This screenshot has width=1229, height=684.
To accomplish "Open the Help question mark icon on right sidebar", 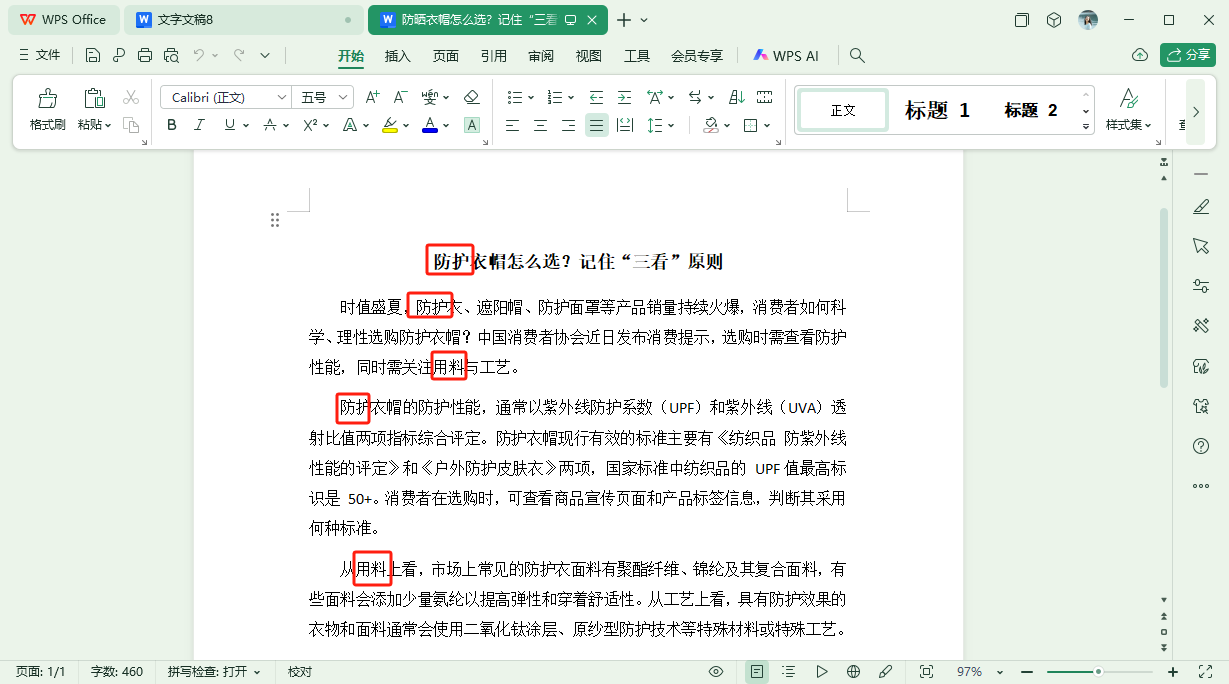I will click(1200, 446).
